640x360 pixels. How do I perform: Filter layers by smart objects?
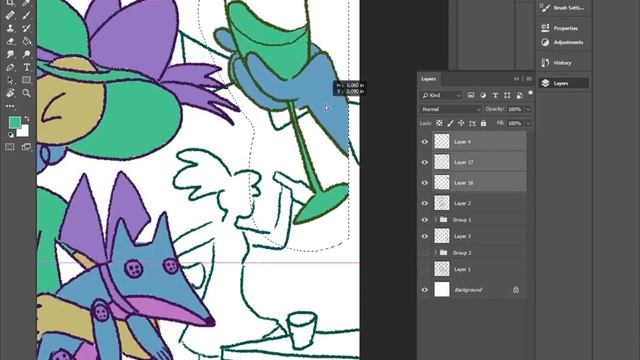point(519,95)
